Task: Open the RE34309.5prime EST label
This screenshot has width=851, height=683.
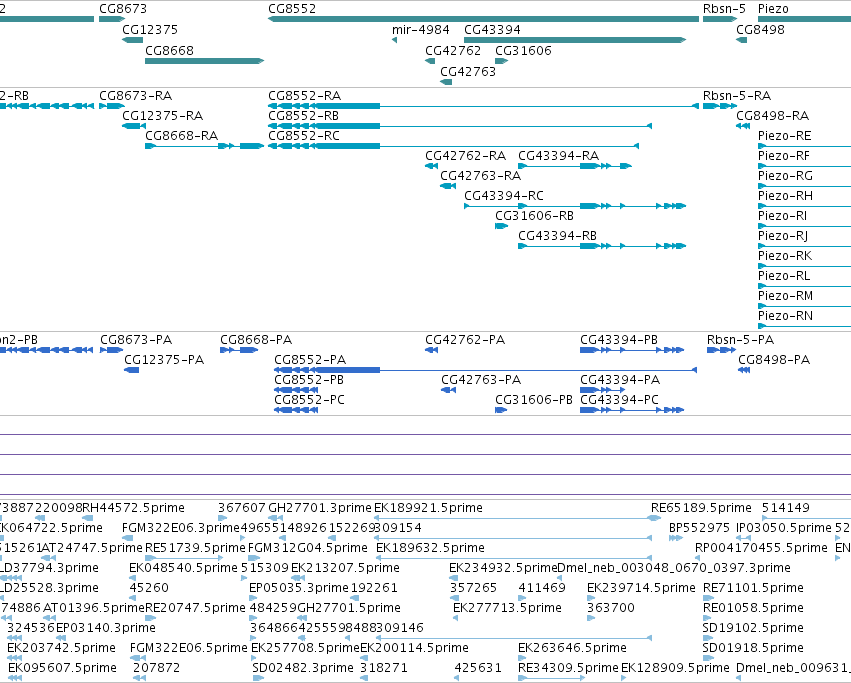Action: click(x=568, y=668)
